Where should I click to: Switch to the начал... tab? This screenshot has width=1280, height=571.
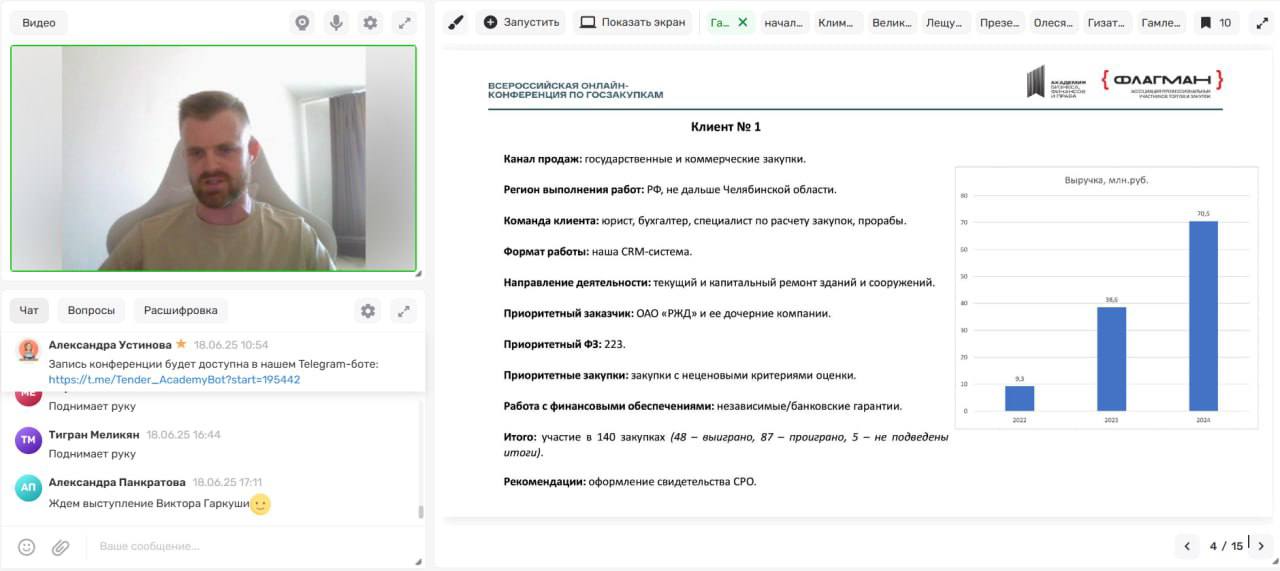coord(783,22)
